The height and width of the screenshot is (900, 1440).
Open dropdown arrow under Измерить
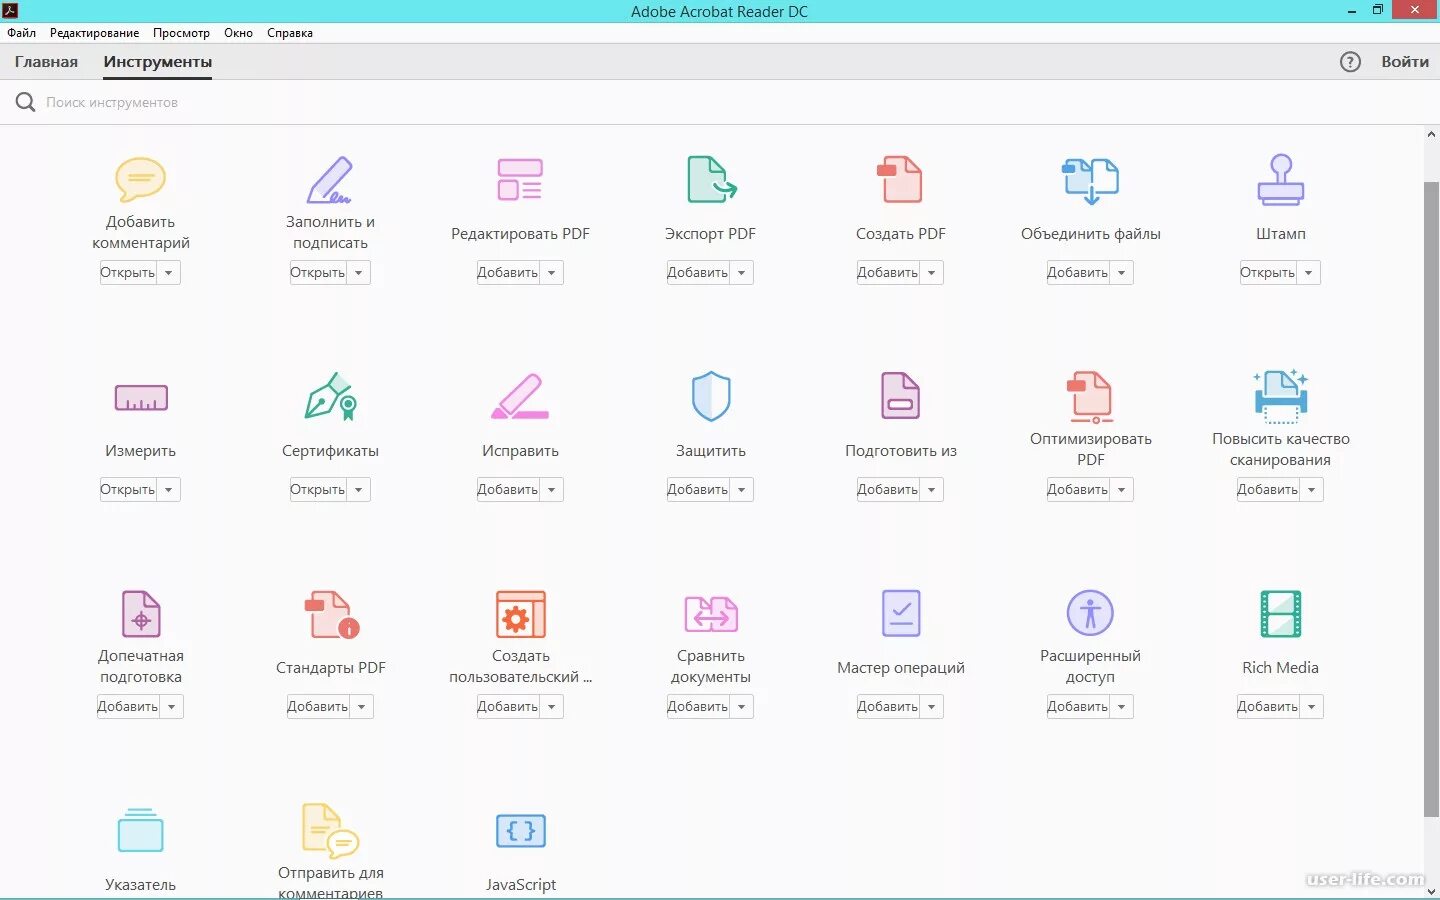169,489
